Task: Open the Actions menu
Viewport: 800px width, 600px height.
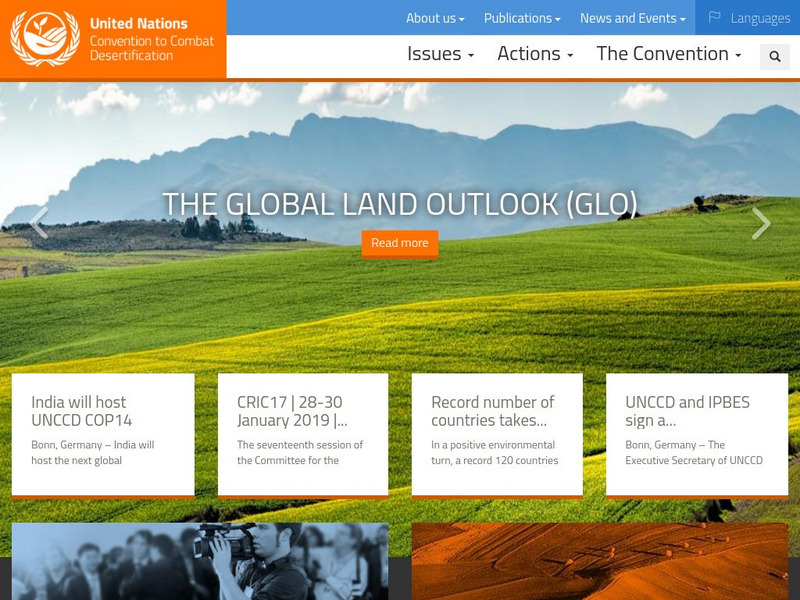Action: click(535, 54)
